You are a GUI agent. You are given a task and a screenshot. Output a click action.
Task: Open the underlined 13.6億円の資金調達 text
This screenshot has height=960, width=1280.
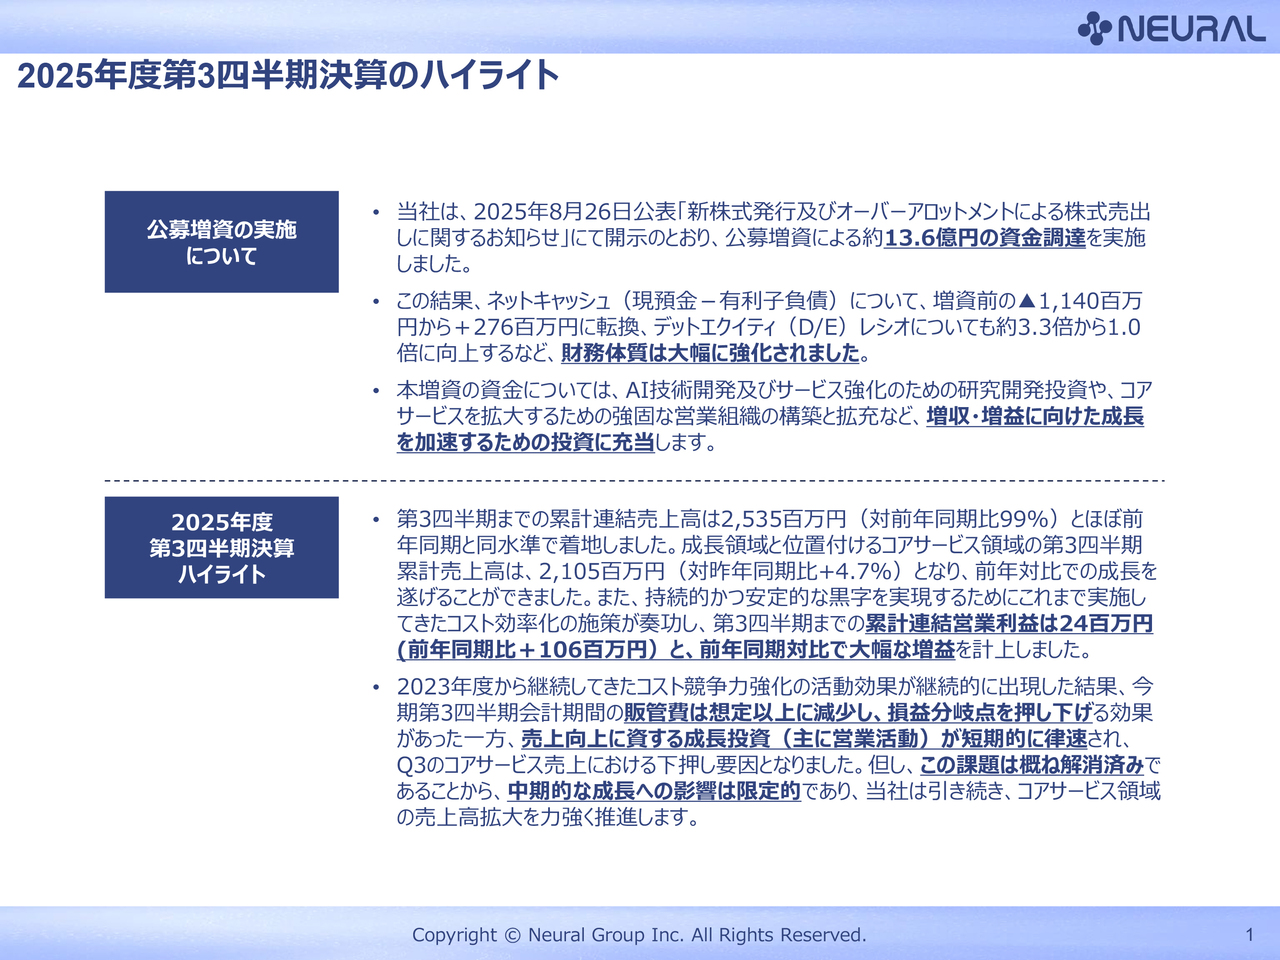(x=985, y=238)
